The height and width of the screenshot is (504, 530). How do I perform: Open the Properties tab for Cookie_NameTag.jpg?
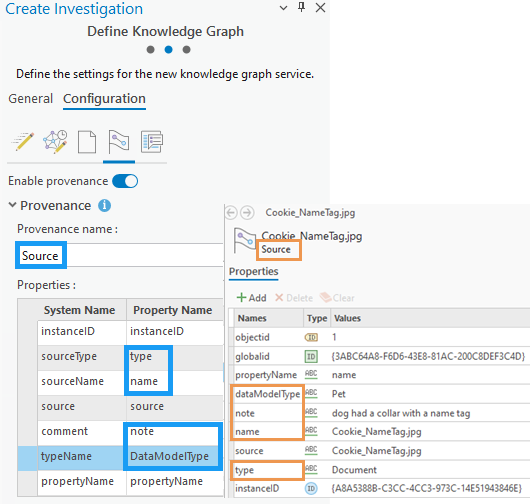[x=254, y=271]
